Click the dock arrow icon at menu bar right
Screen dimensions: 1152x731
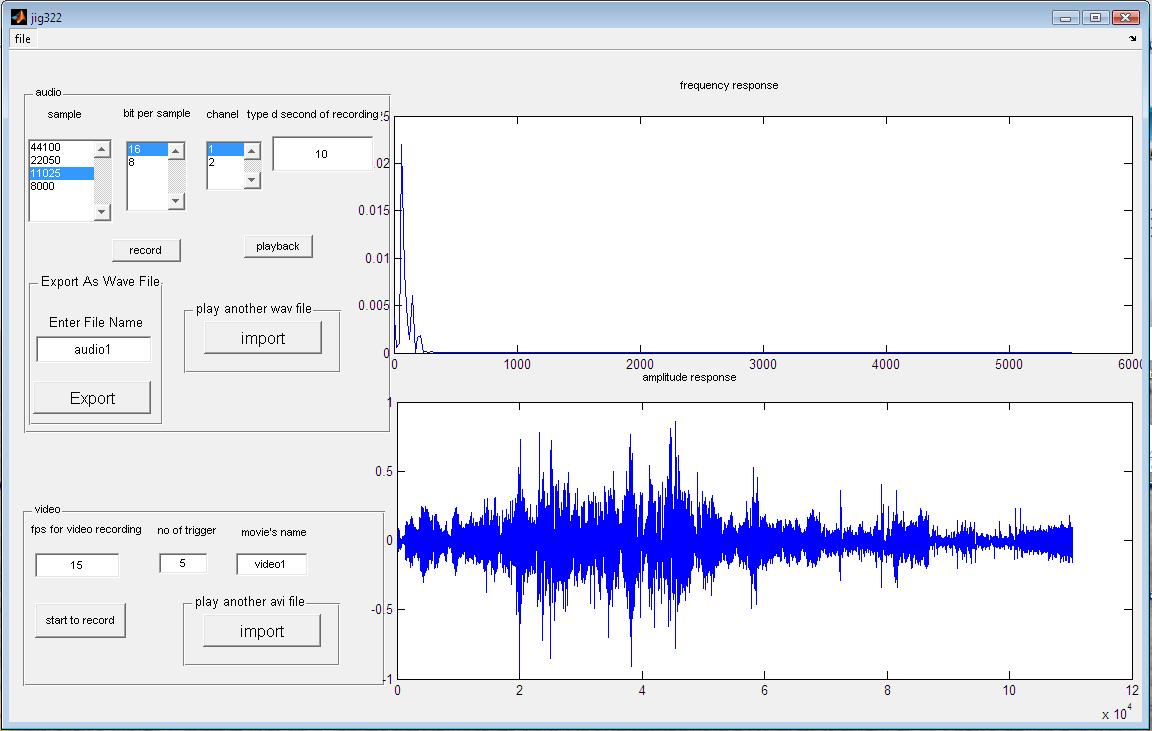tap(1133, 39)
